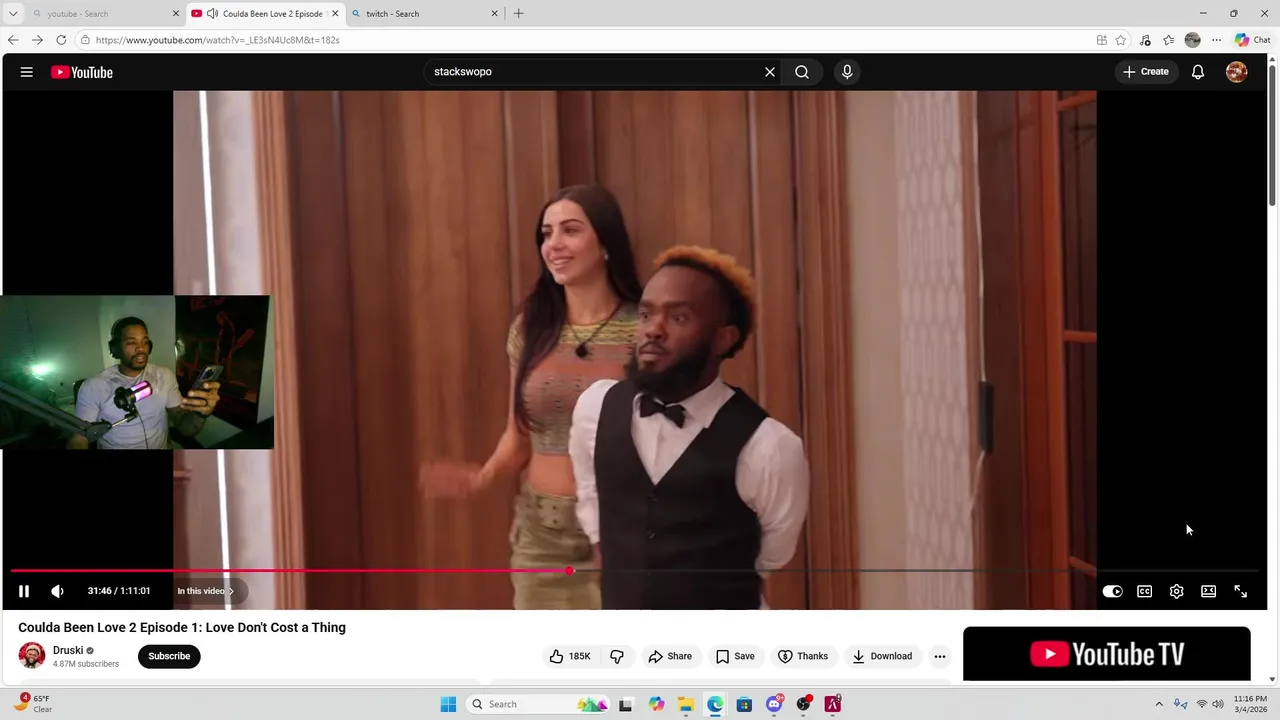This screenshot has height=720, width=1280.
Task: Start voice search with the microphone
Action: [x=847, y=72]
